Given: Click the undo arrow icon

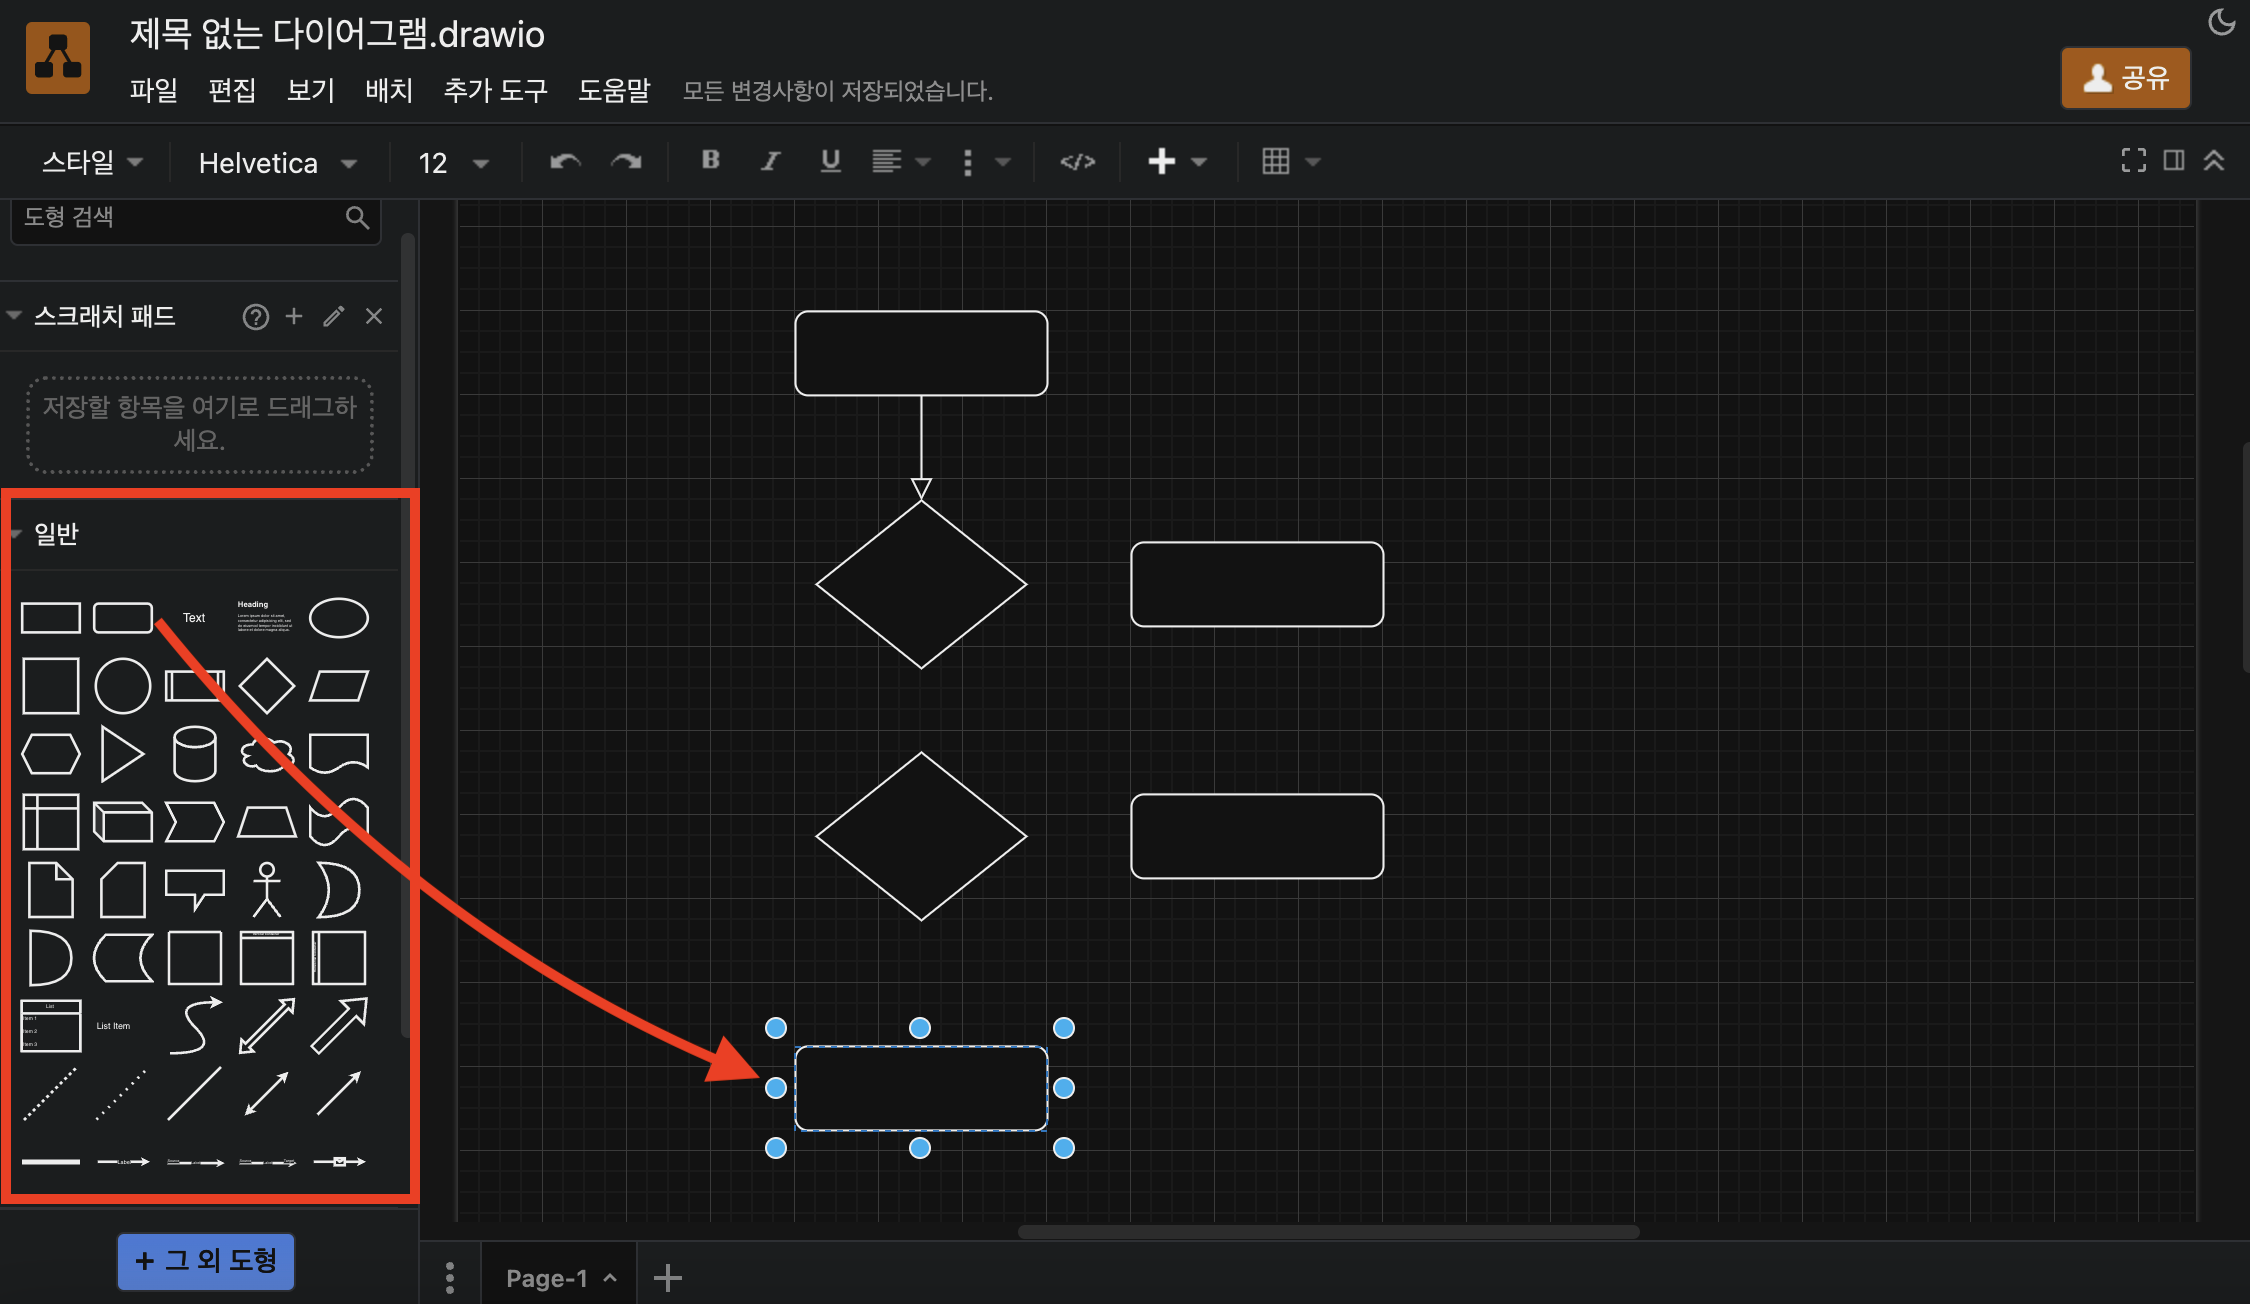Looking at the screenshot, I should [x=565, y=161].
